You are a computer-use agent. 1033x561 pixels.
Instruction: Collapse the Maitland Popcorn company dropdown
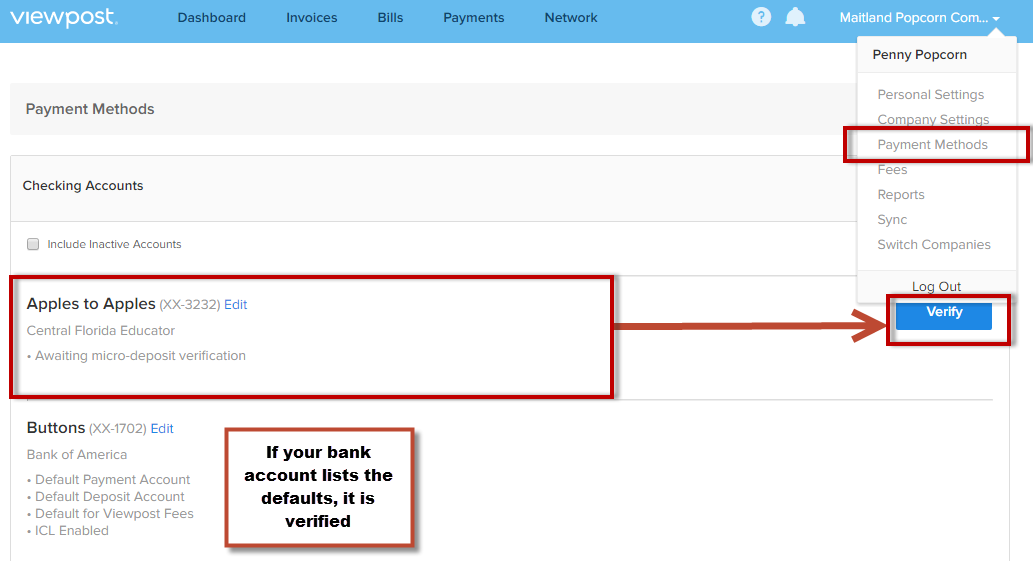click(920, 18)
